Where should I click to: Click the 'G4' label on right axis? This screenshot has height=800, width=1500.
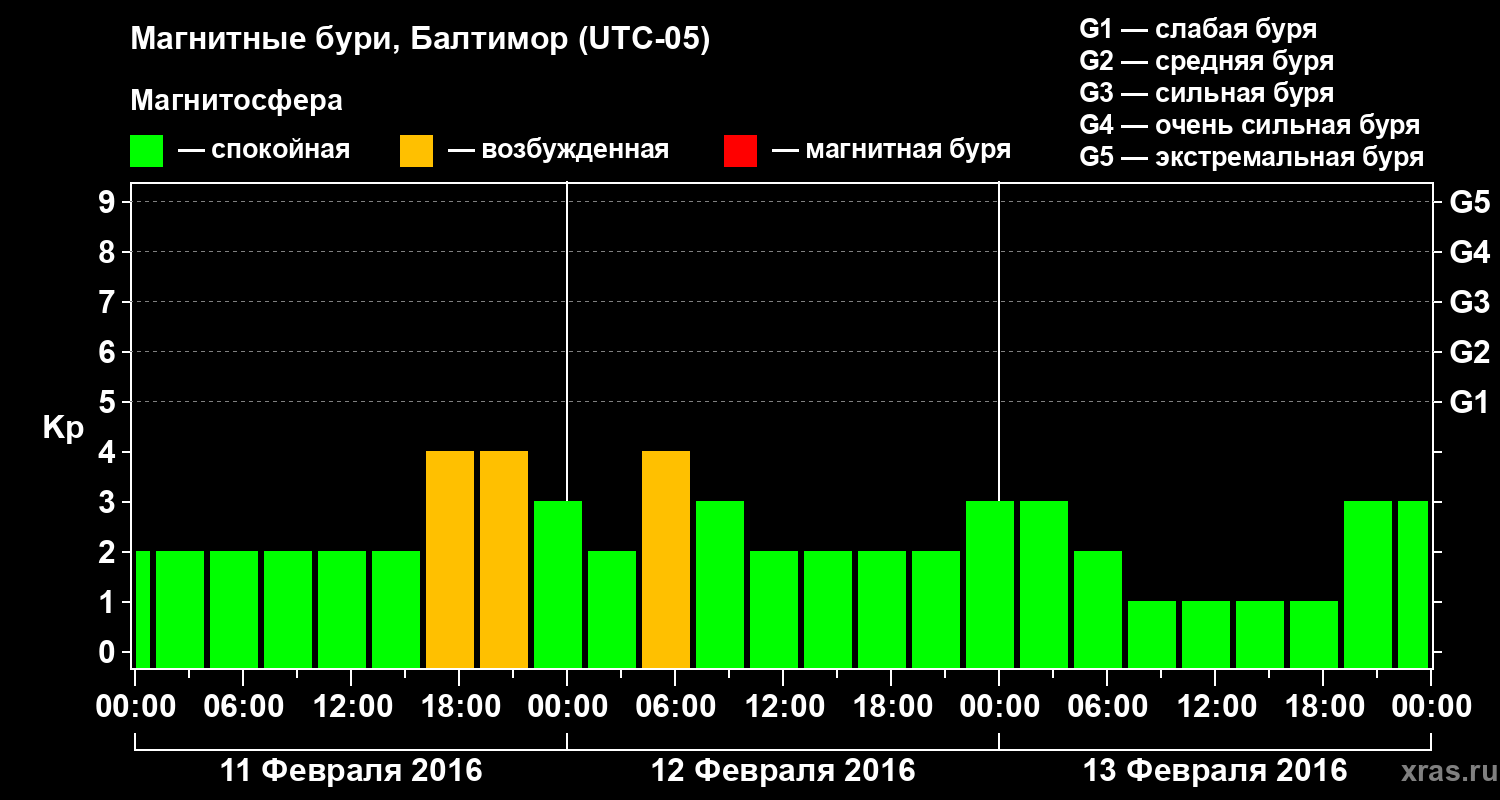pos(1469,252)
